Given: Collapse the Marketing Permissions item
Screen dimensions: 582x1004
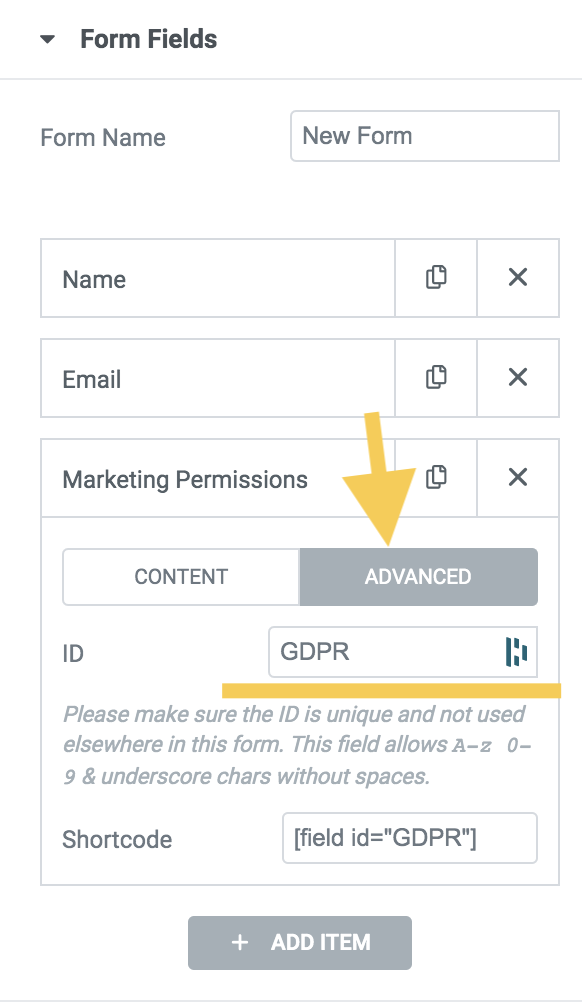Looking at the screenshot, I should pos(218,478).
